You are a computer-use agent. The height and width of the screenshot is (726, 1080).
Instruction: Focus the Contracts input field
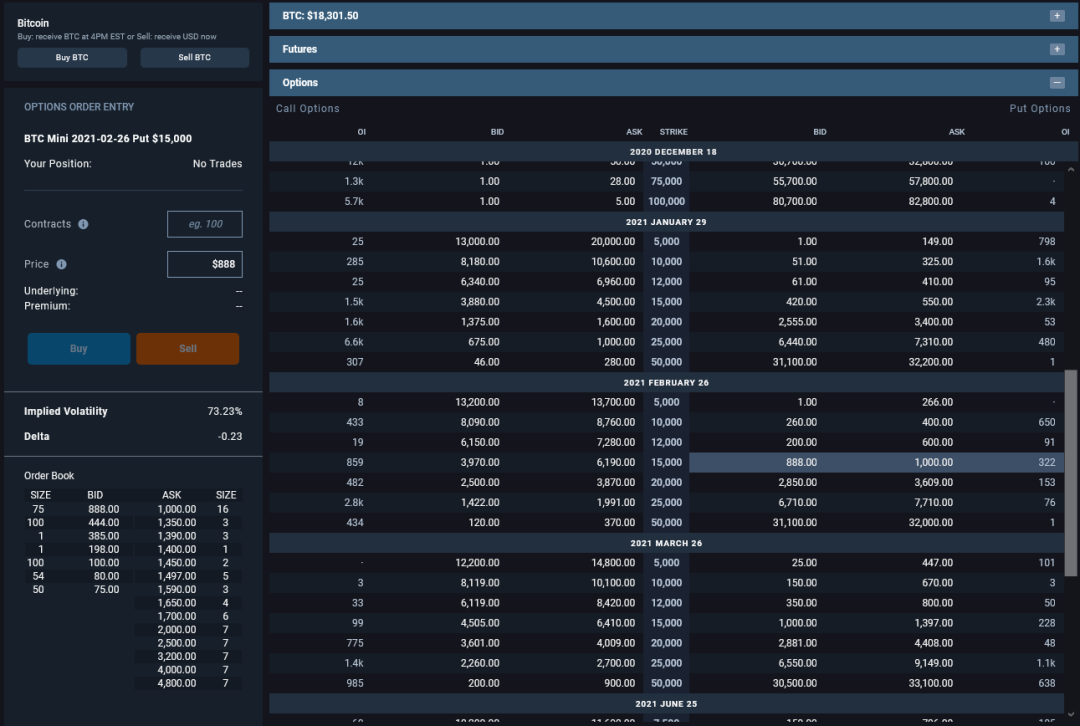pyautogui.click(x=205, y=224)
